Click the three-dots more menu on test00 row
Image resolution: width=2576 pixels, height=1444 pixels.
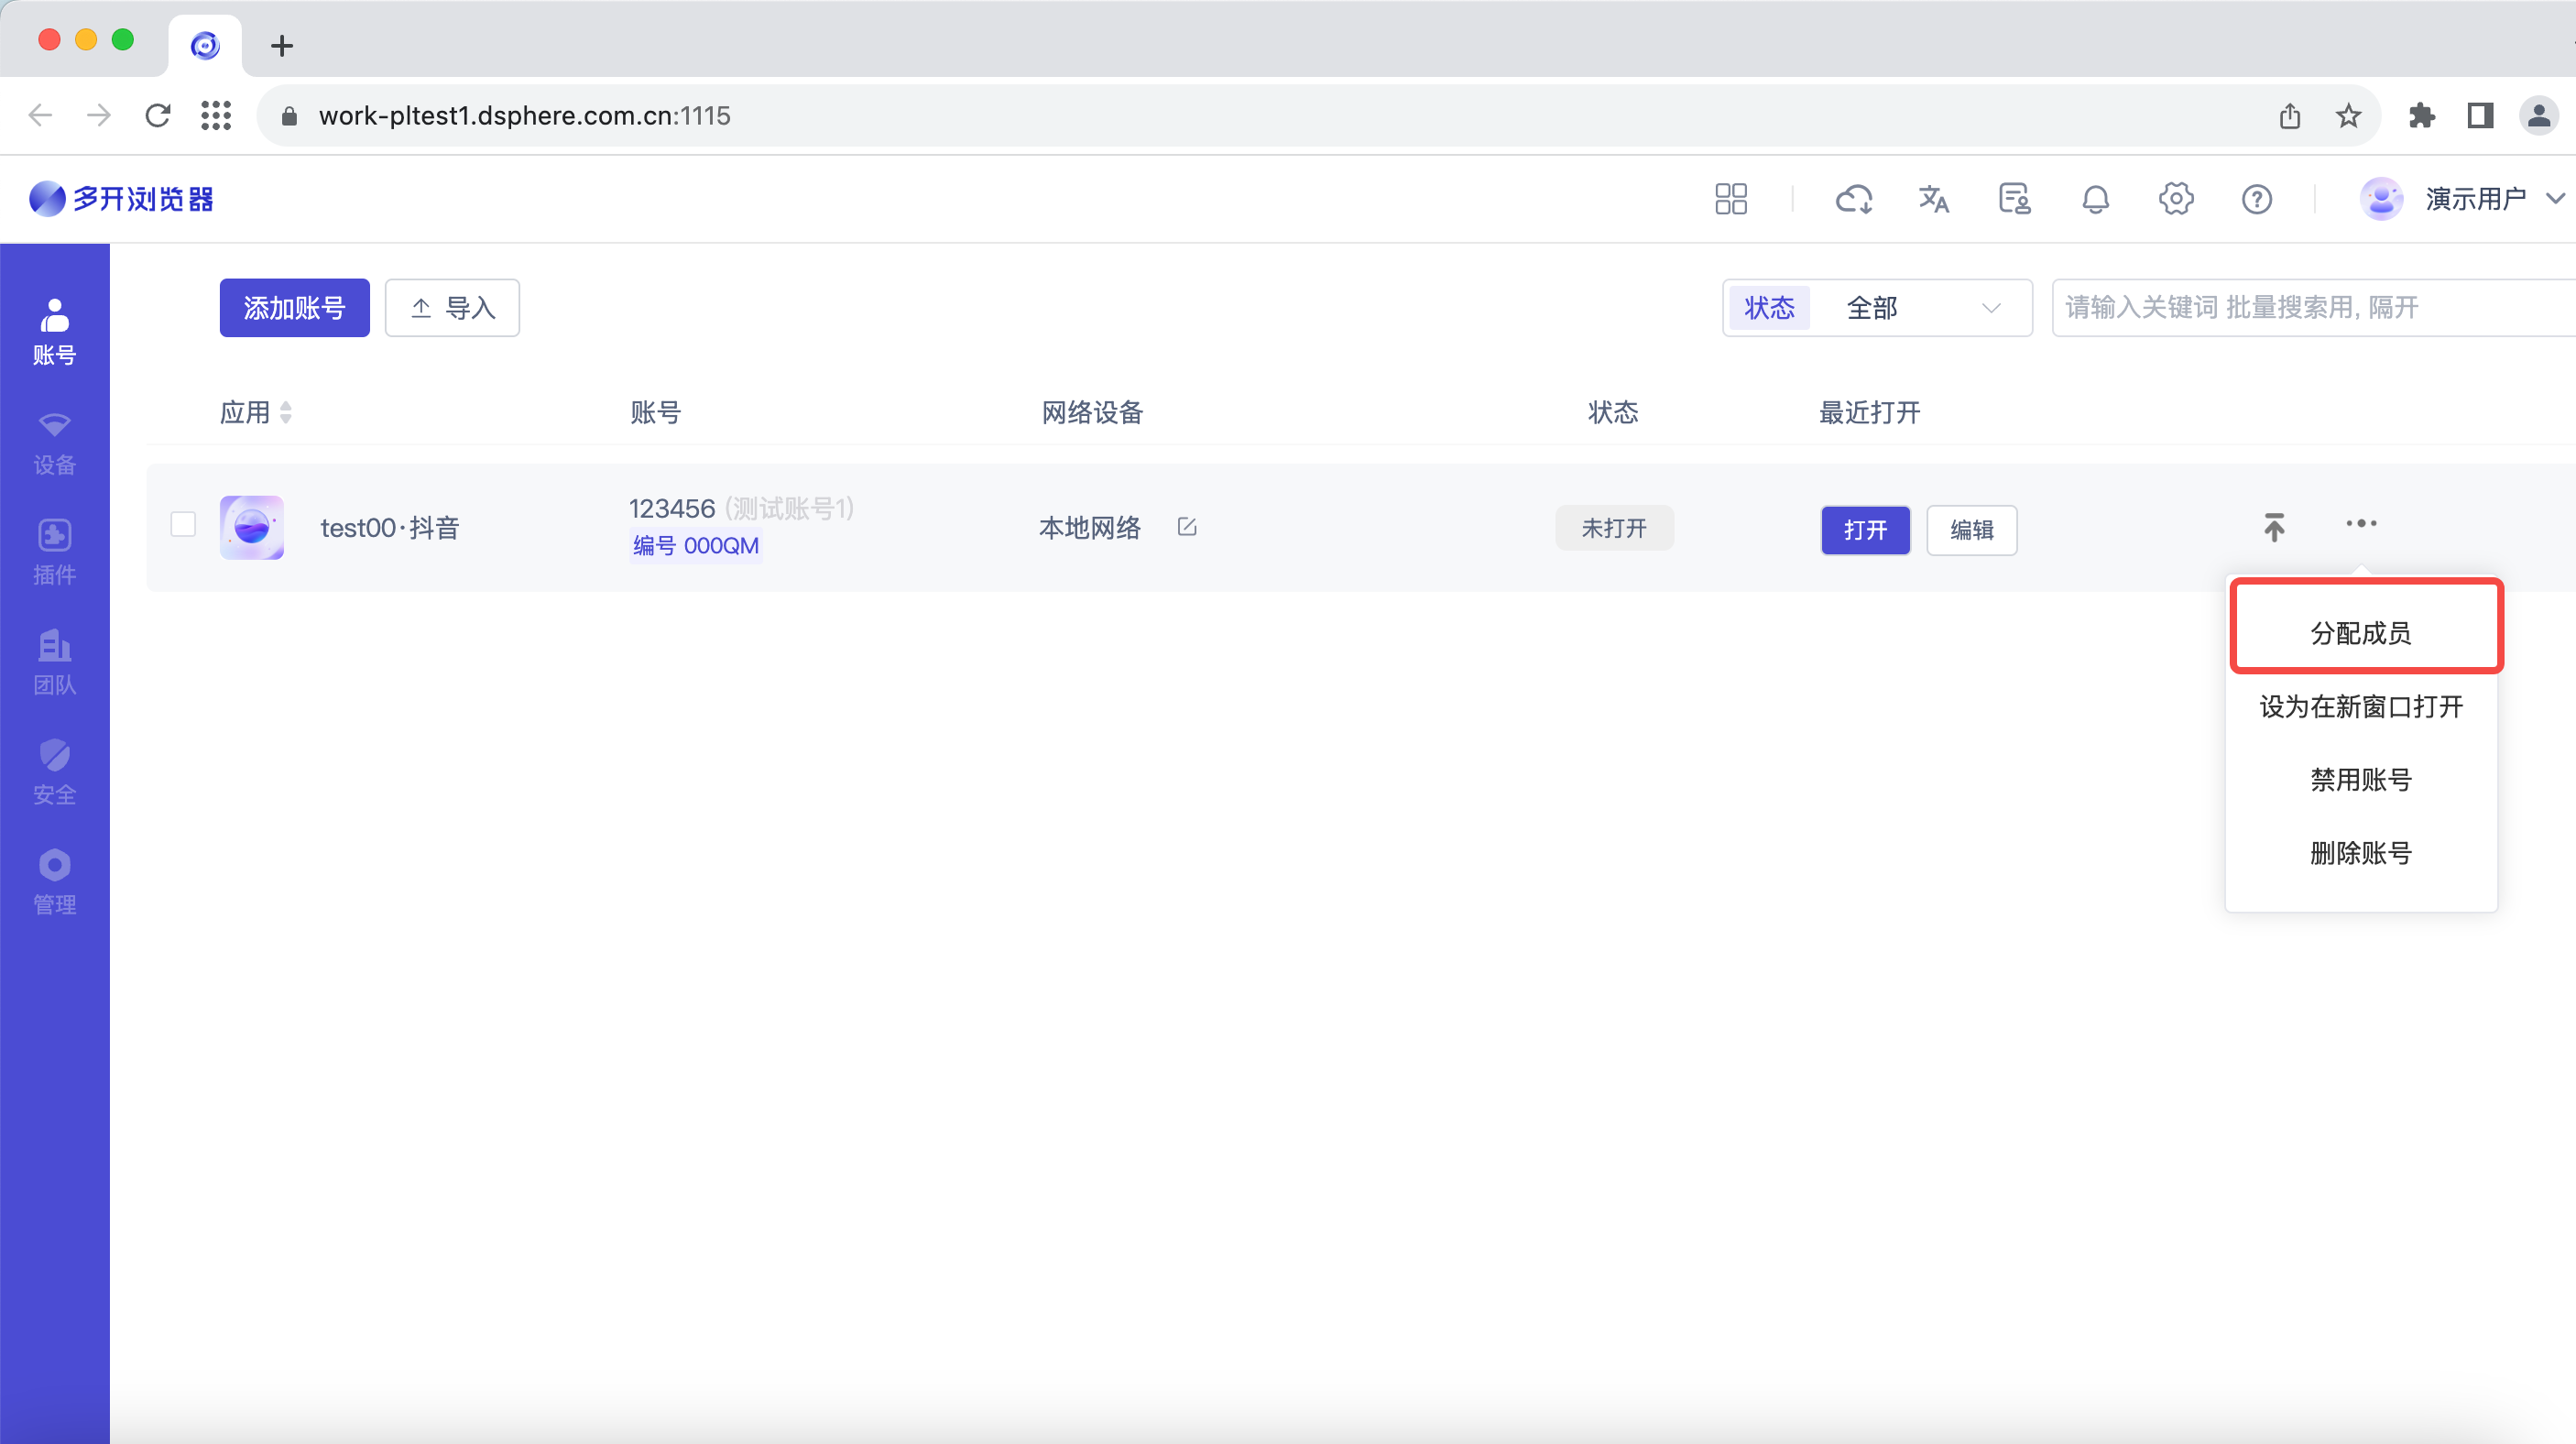[2361, 523]
